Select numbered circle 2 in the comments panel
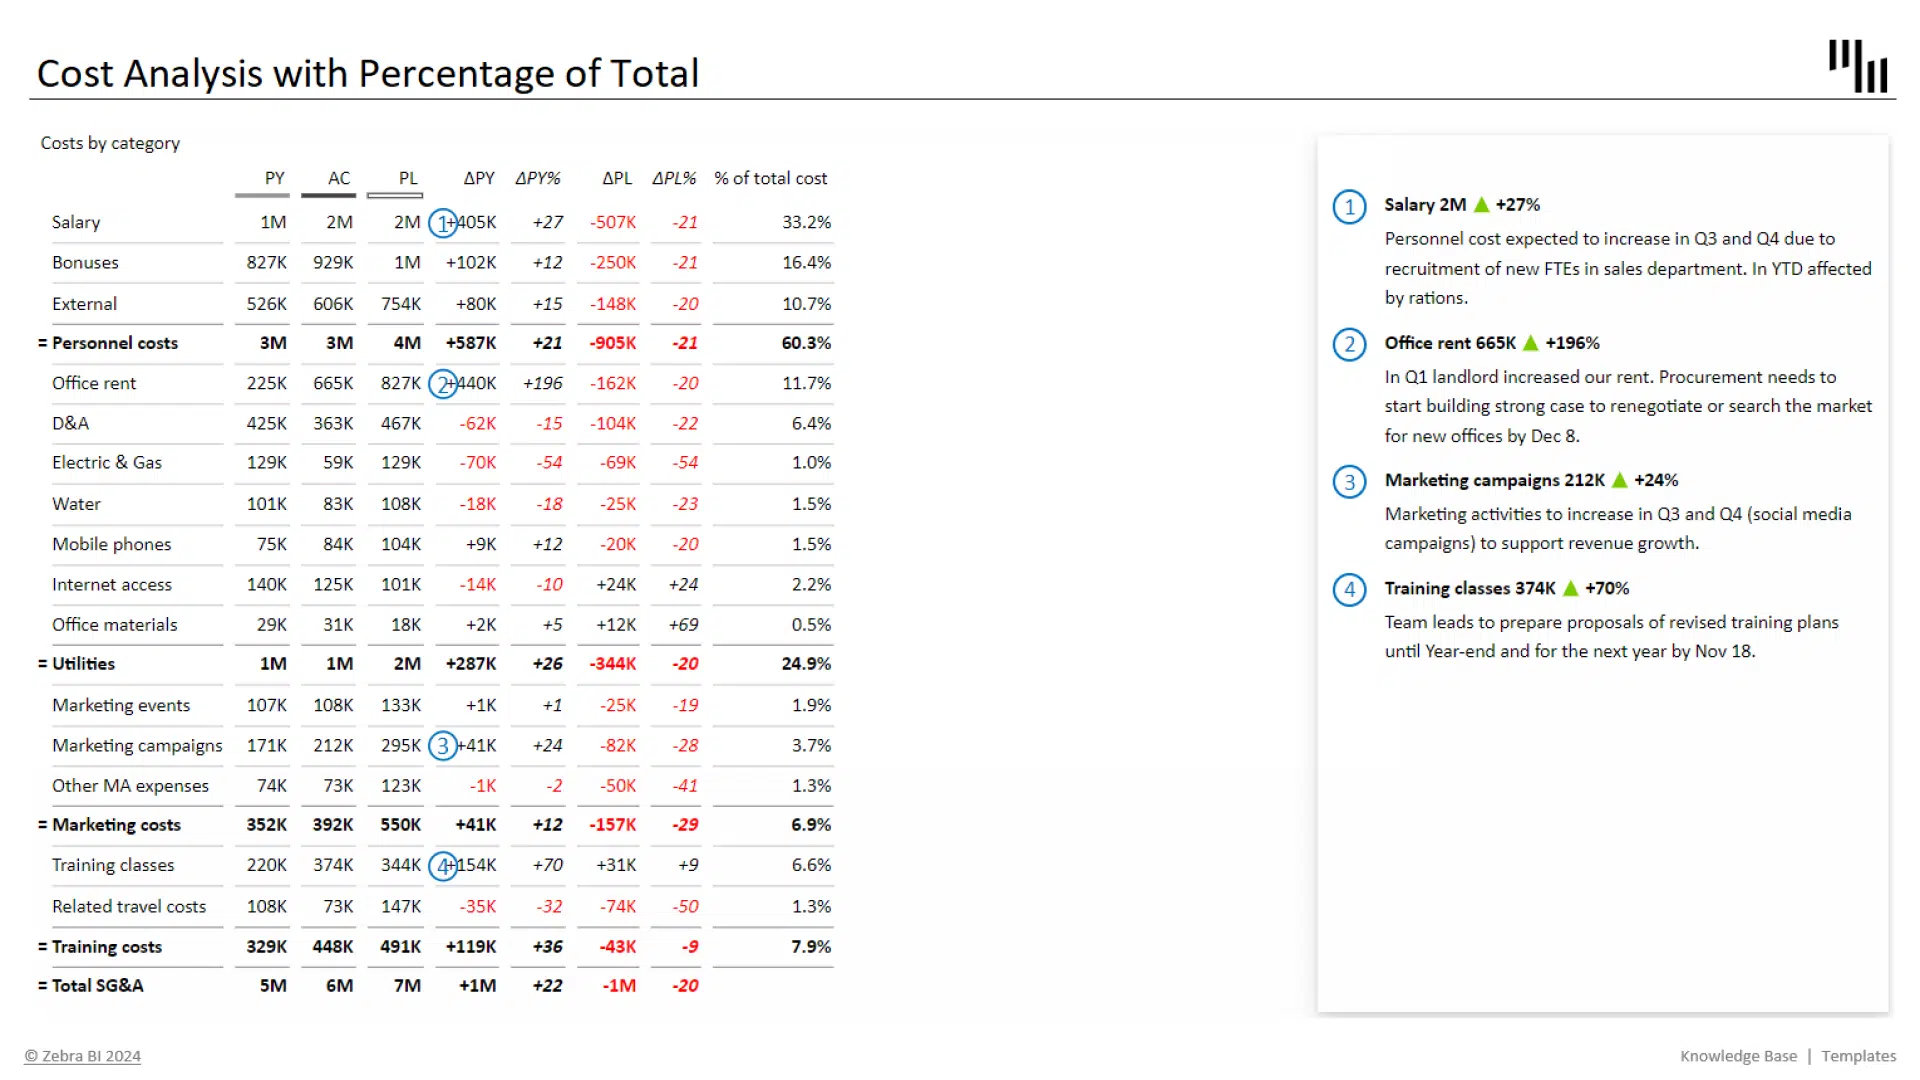Viewport: 1920px width, 1080px height. point(1349,345)
